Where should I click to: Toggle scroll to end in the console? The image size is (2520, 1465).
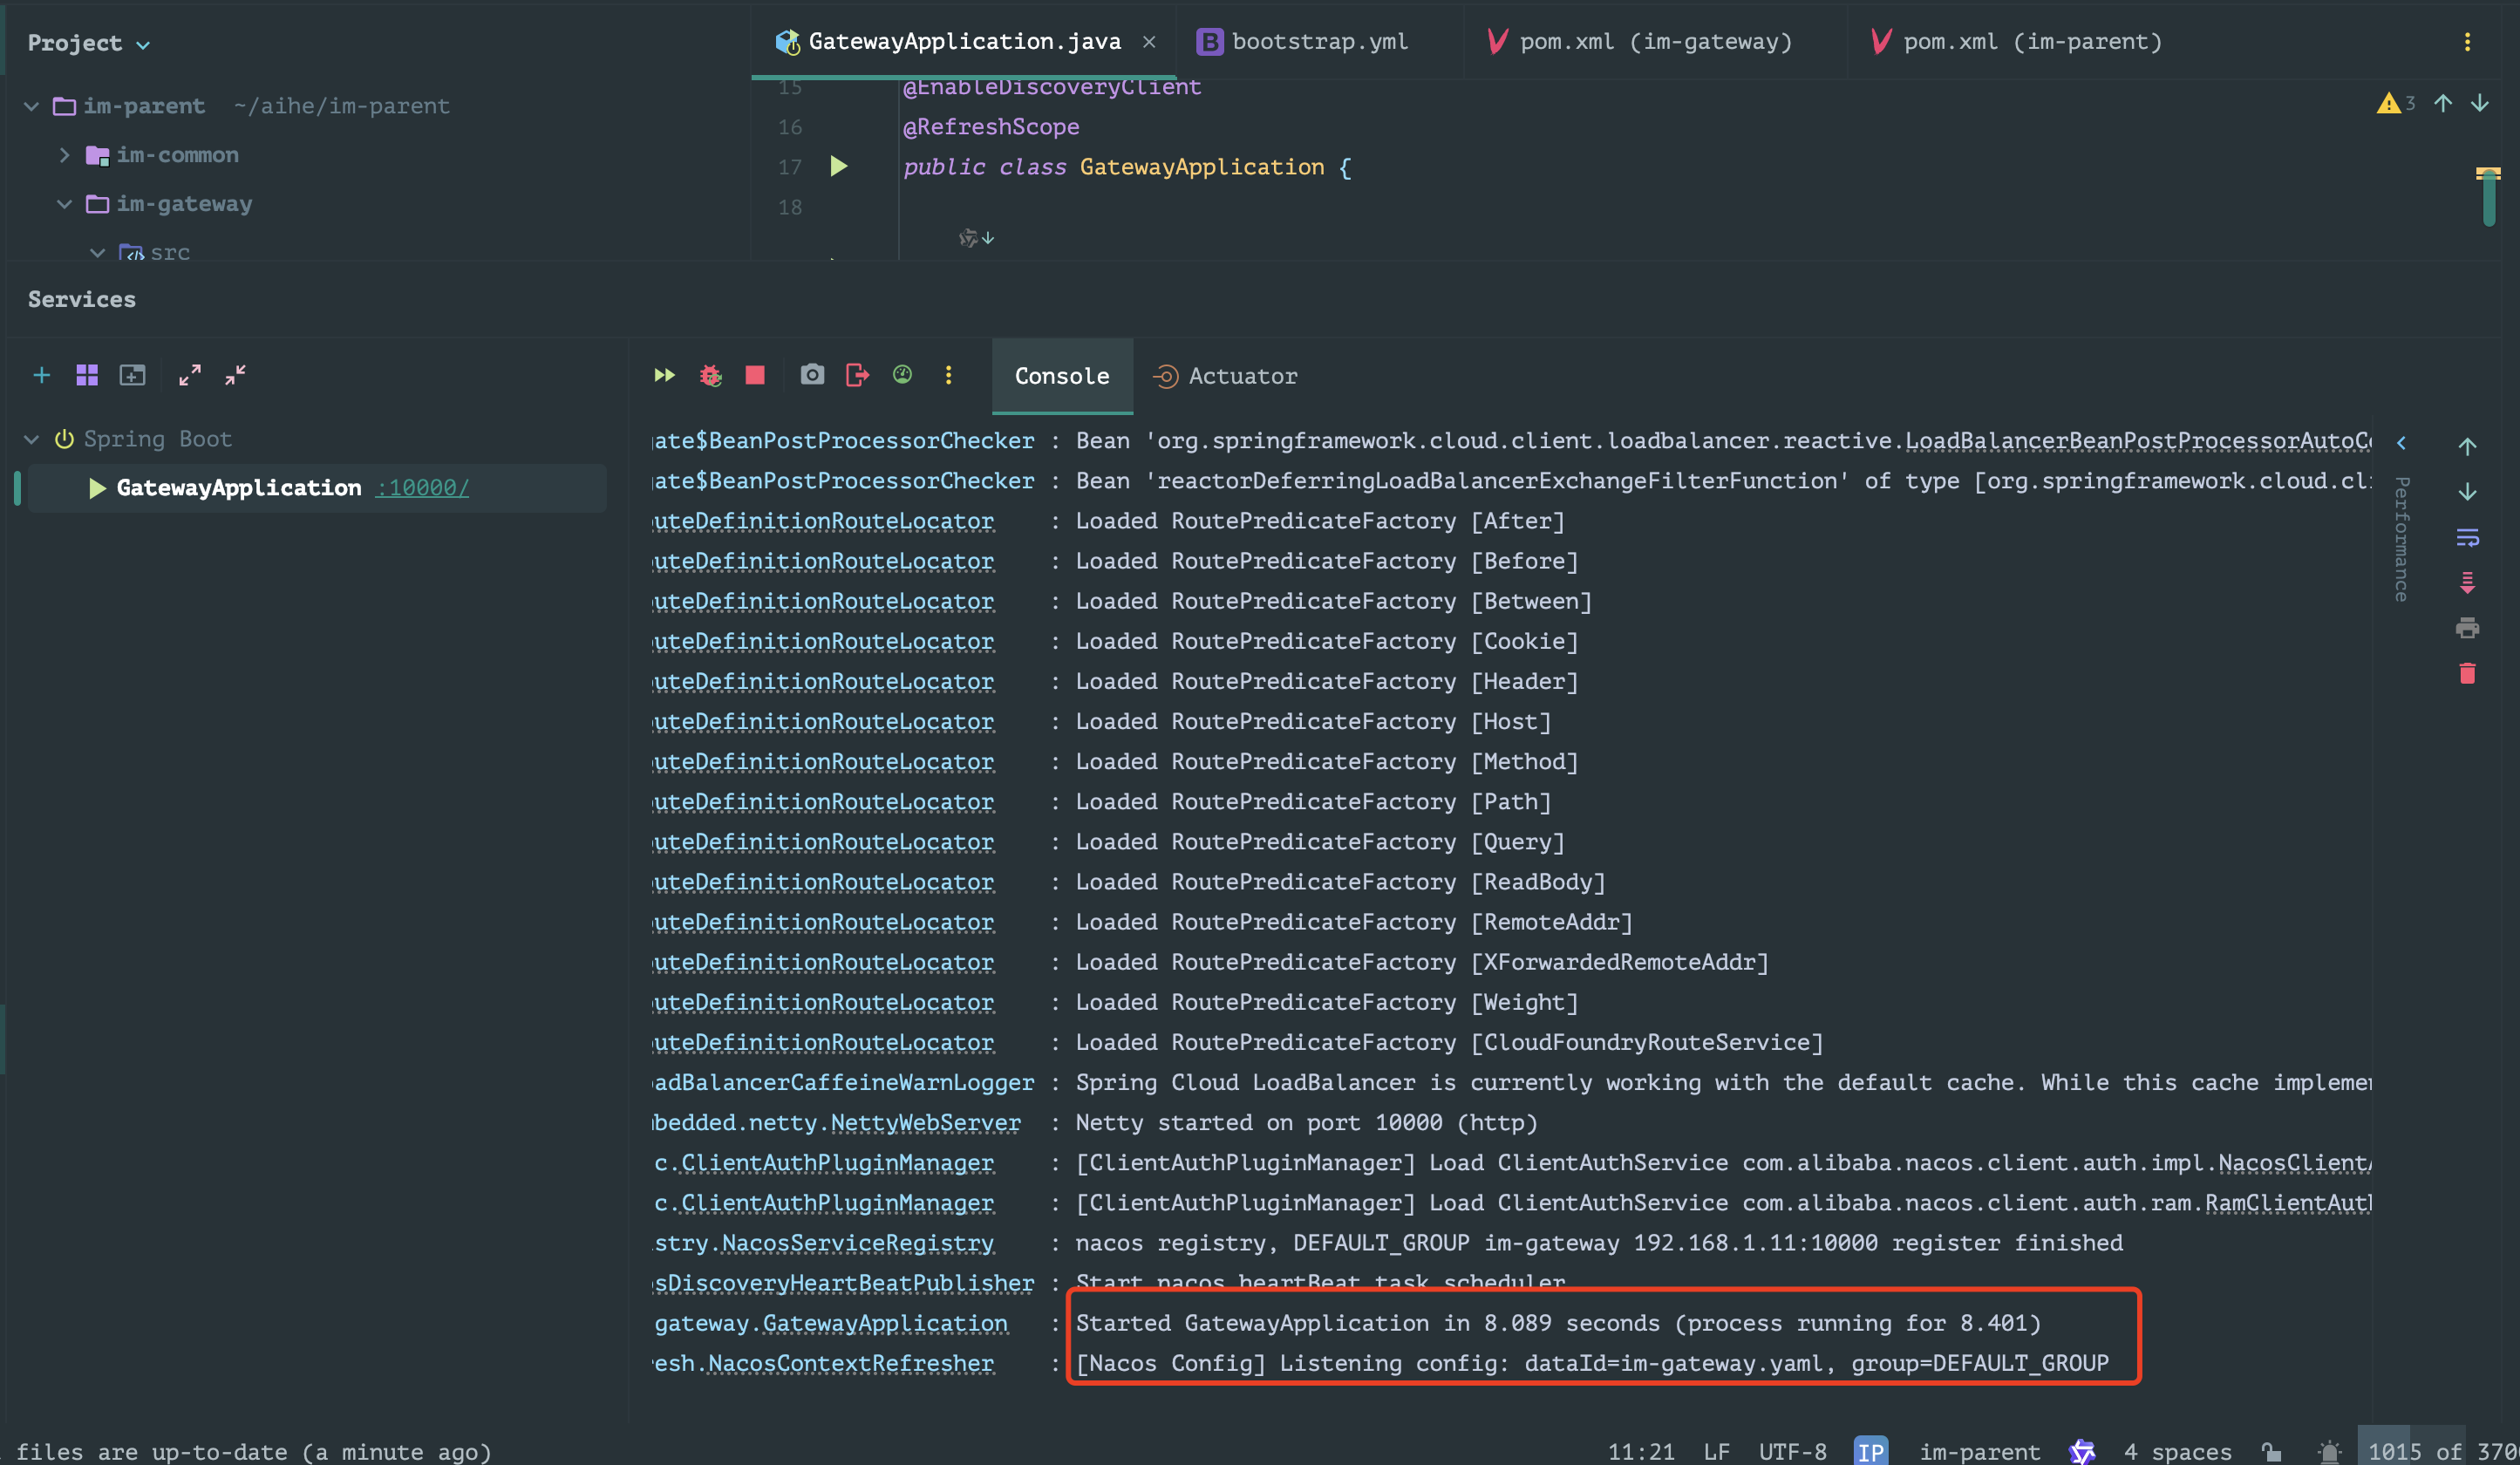[x=2467, y=583]
